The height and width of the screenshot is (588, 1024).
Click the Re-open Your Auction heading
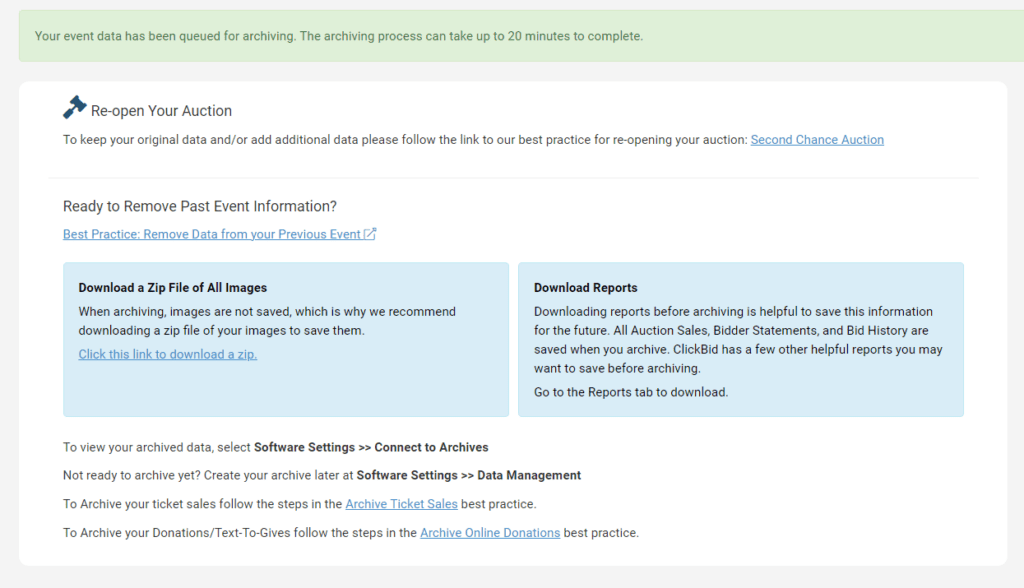[161, 111]
